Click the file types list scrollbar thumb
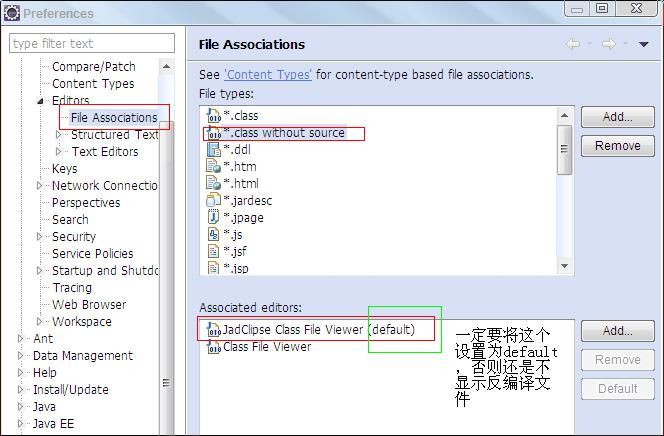Image resolution: width=664 pixels, height=436 pixels. pyautogui.click(x=564, y=149)
